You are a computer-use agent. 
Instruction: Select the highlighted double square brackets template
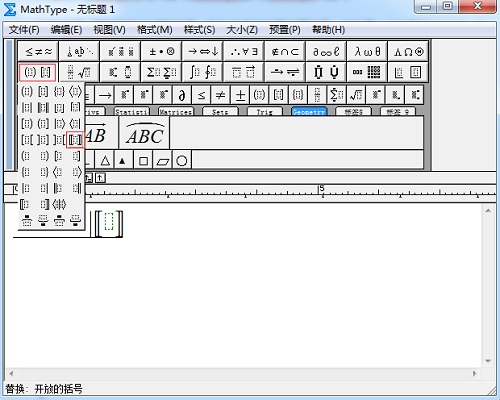75,140
